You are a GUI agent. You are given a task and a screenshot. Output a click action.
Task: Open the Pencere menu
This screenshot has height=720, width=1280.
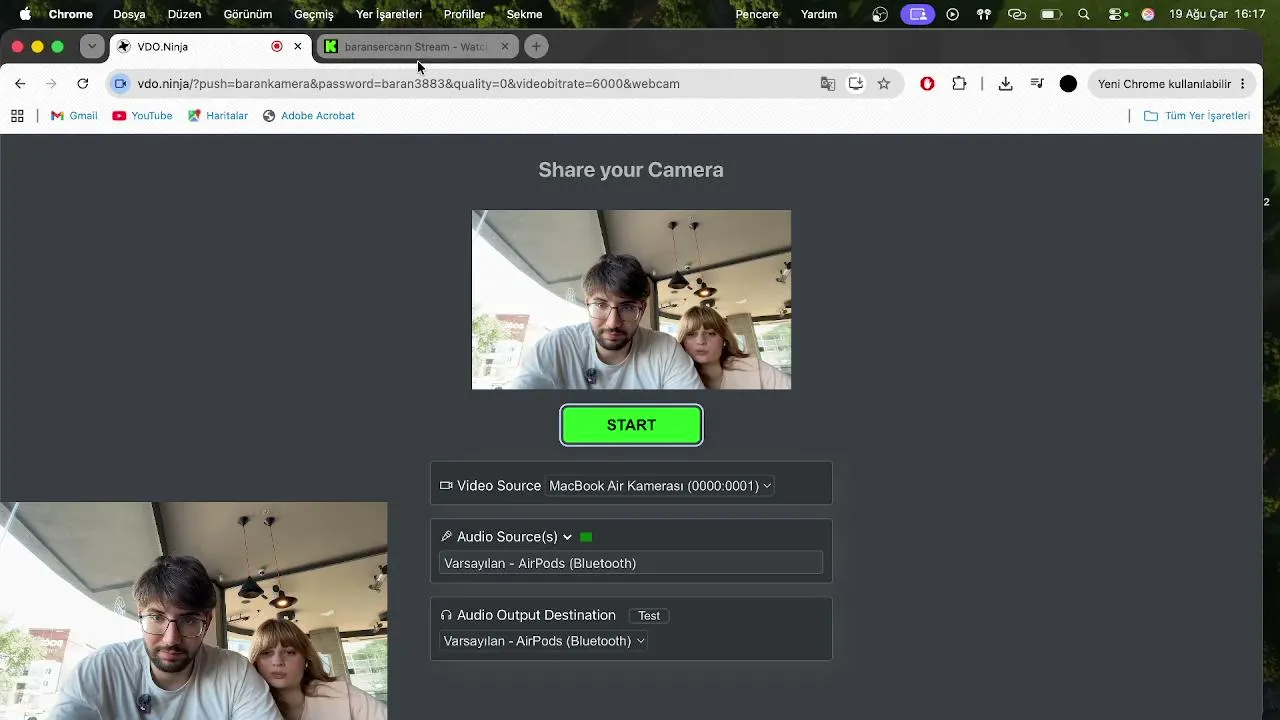(x=757, y=14)
